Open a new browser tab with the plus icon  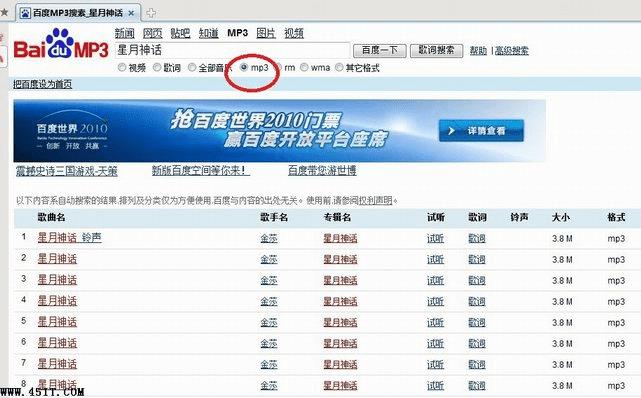click(151, 13)
